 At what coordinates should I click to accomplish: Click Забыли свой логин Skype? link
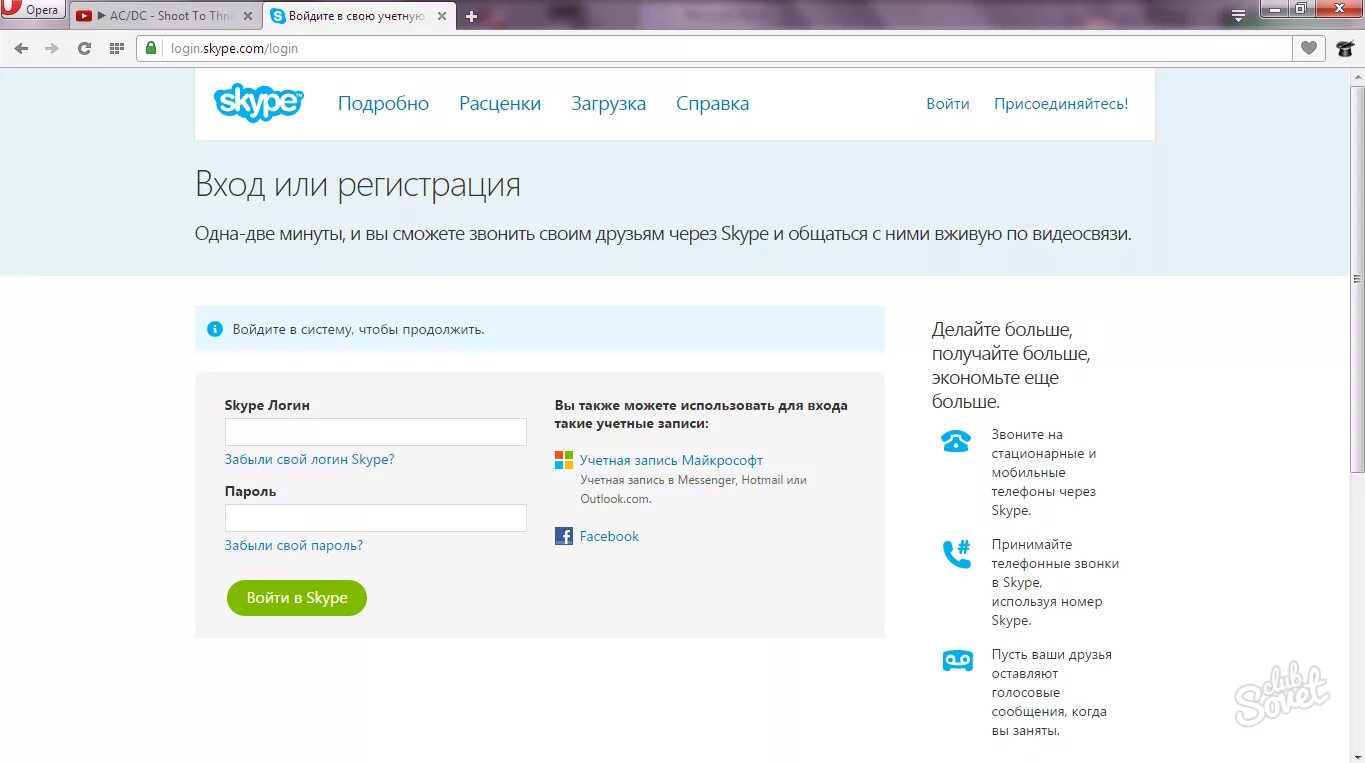point(310,459)
